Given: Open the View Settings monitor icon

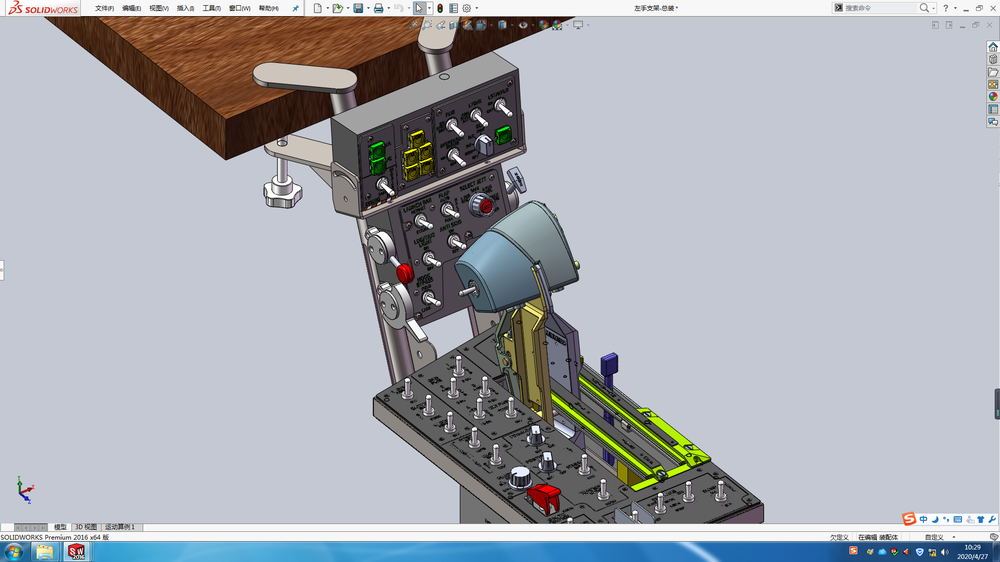Looking at the screenshot, I should pos(578,25).
